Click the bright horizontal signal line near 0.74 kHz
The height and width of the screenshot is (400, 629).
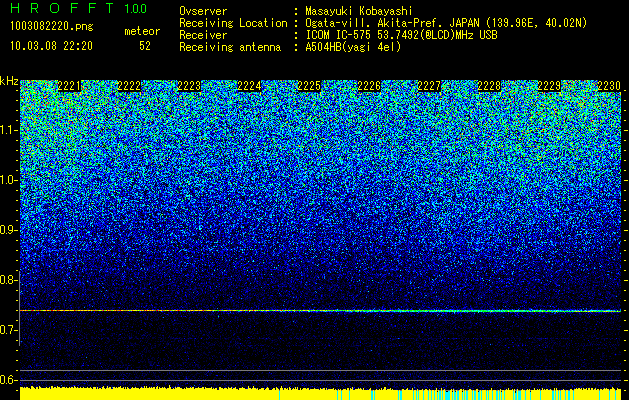(320, 311)
